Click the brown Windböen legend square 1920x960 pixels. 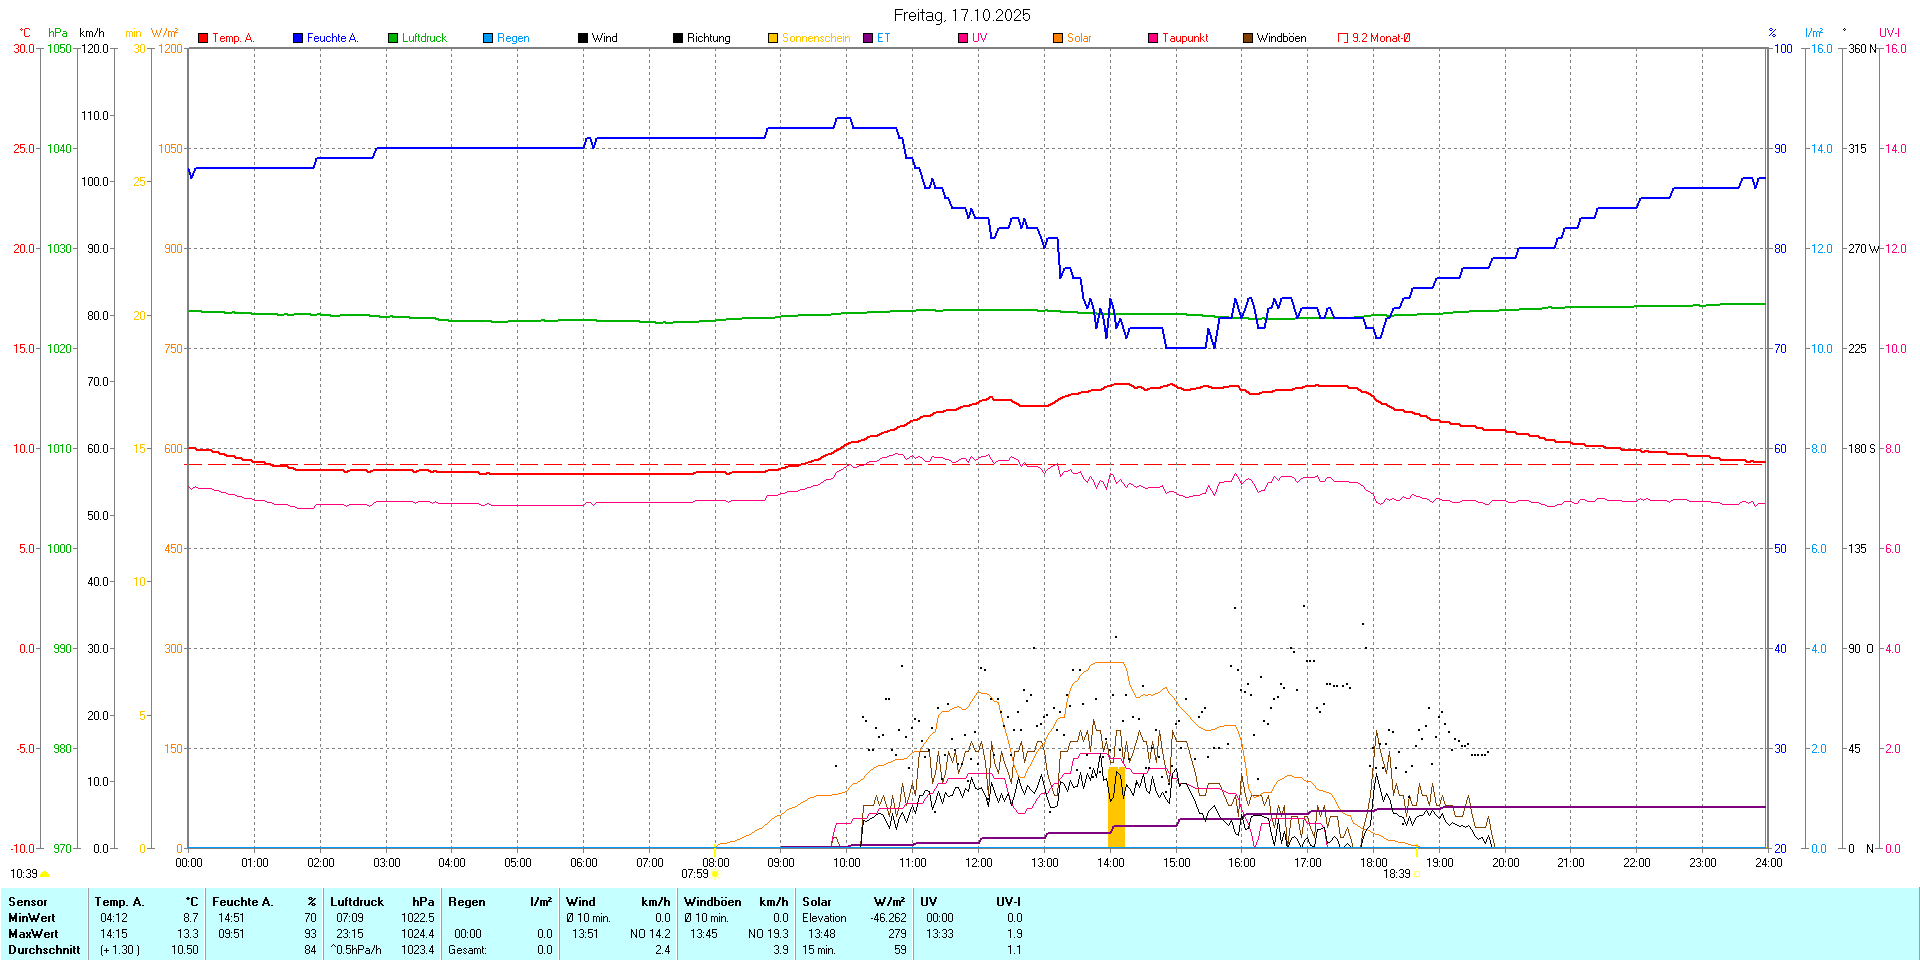click(x=1248, y=38)
